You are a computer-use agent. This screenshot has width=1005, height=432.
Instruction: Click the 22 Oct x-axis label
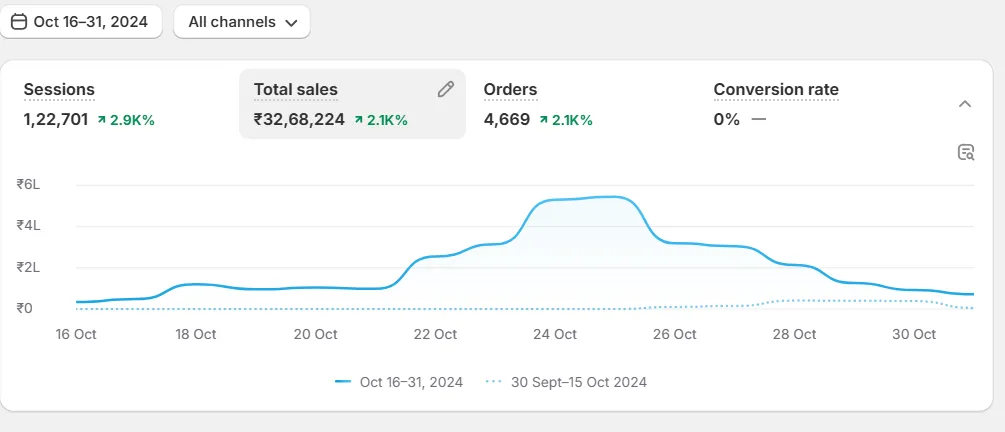pyautogui.click(x=436, y=334)
